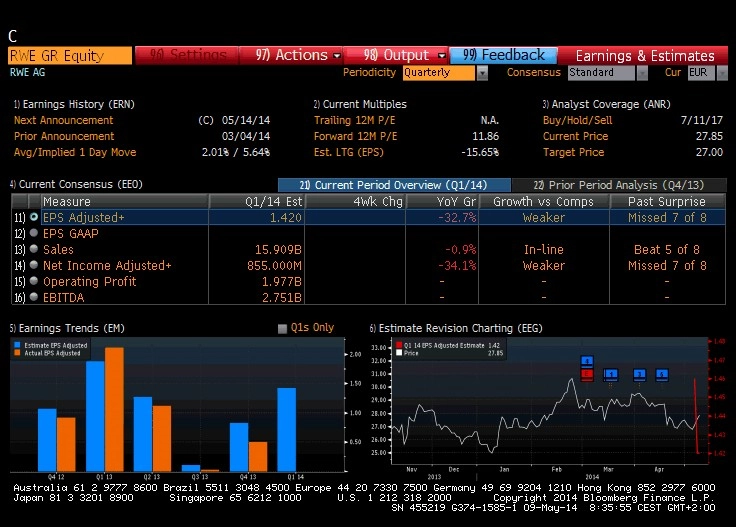Click the Q1/14 Est column header

pyautogui.click(x=257, y=201)
